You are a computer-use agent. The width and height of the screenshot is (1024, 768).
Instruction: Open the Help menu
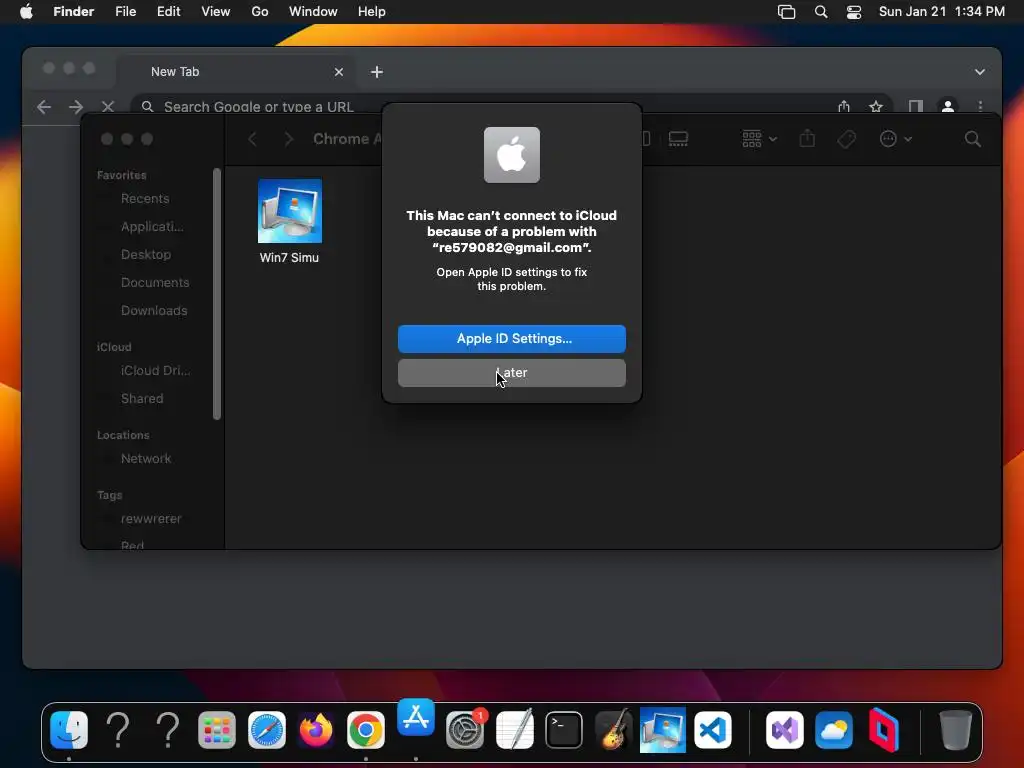point(372,12)
